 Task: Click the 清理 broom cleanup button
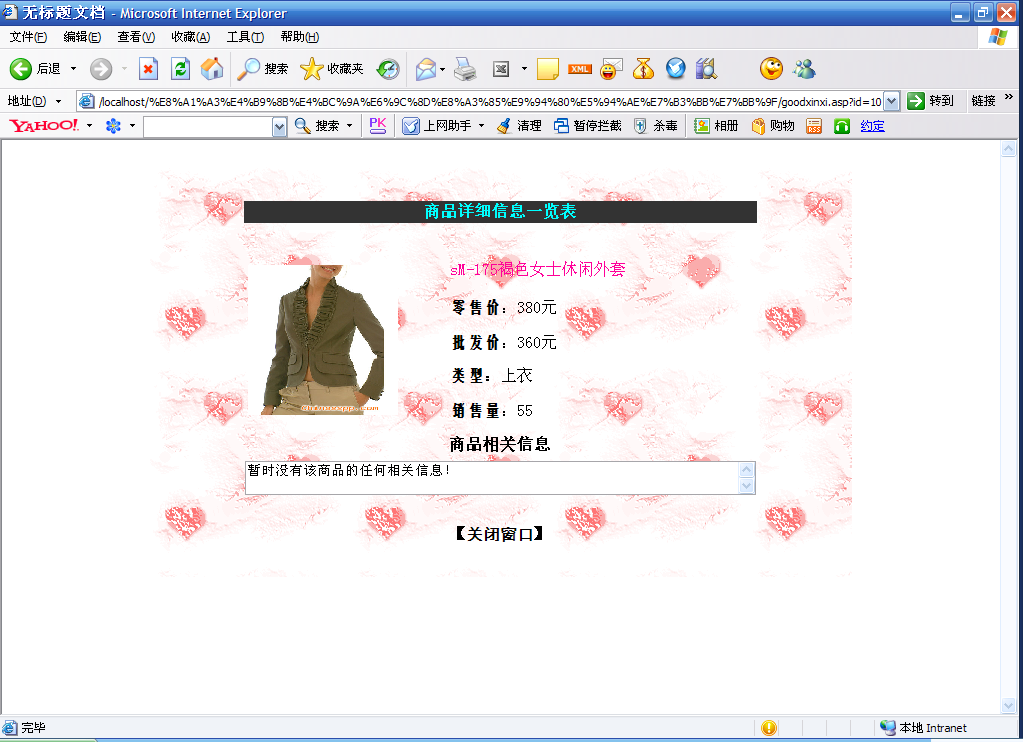coord(519,125)
